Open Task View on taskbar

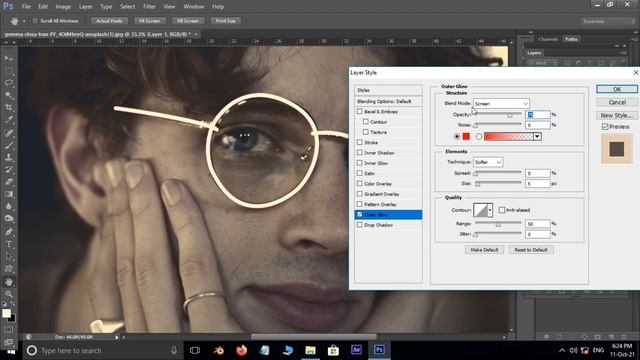tap(195, 350)
